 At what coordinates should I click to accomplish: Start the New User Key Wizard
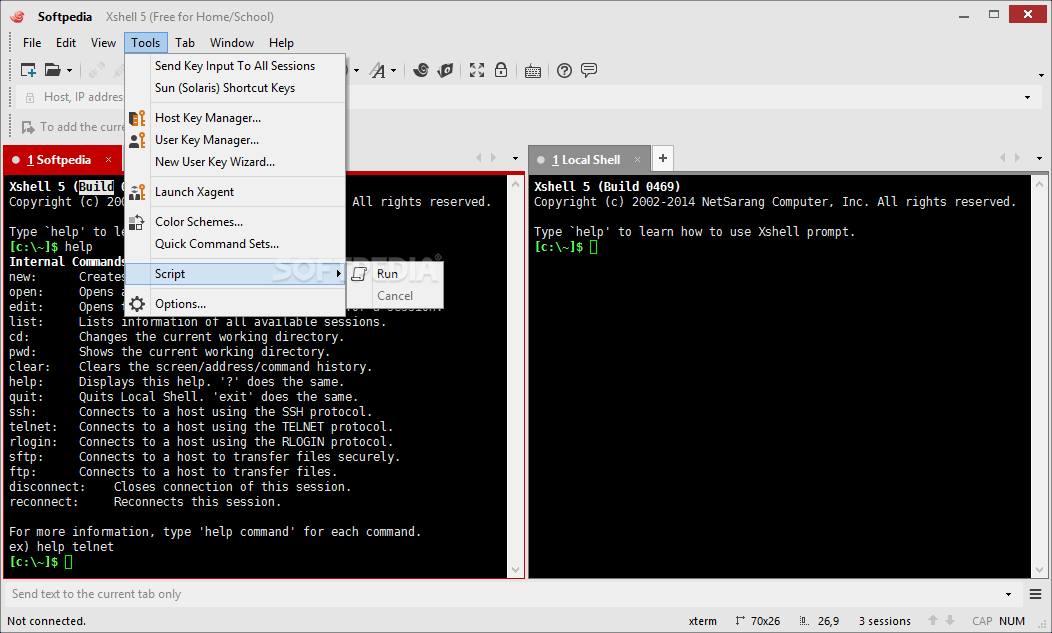click(x=235, y=162)
